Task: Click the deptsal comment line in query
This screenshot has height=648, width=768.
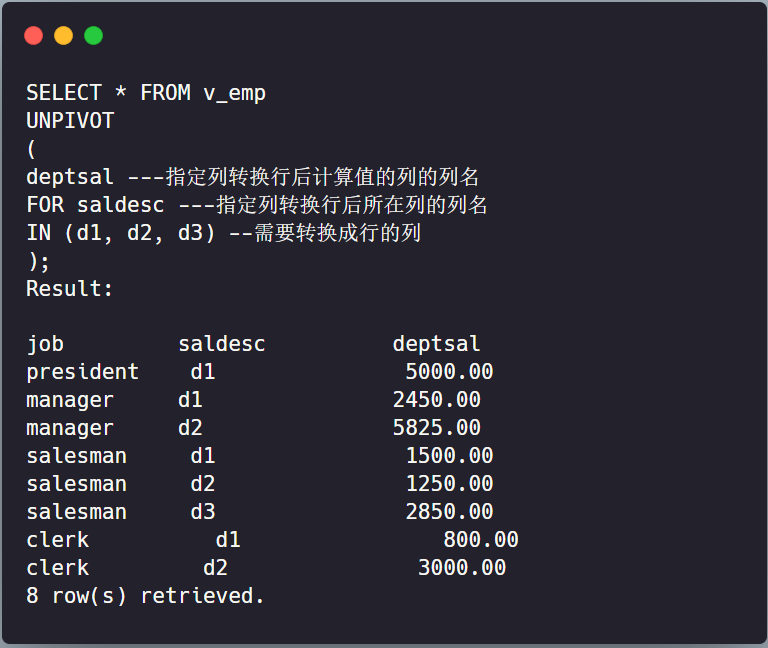Action: [x=252, y=177]
